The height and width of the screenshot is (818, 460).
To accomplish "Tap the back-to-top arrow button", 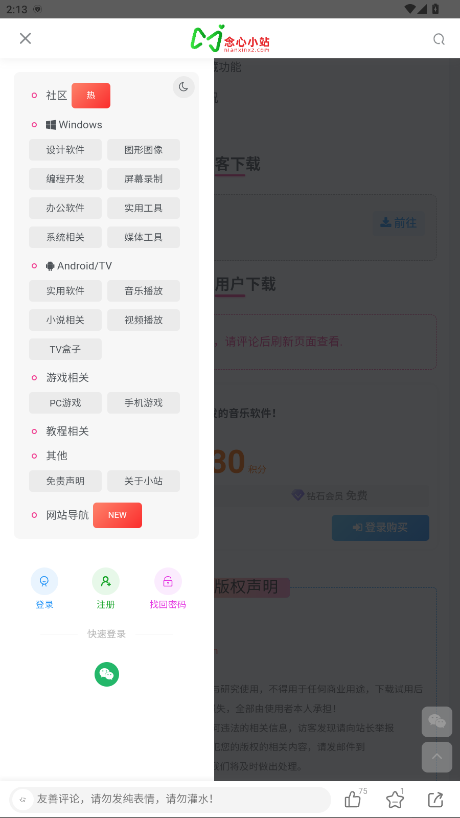I will click(437, 757).
